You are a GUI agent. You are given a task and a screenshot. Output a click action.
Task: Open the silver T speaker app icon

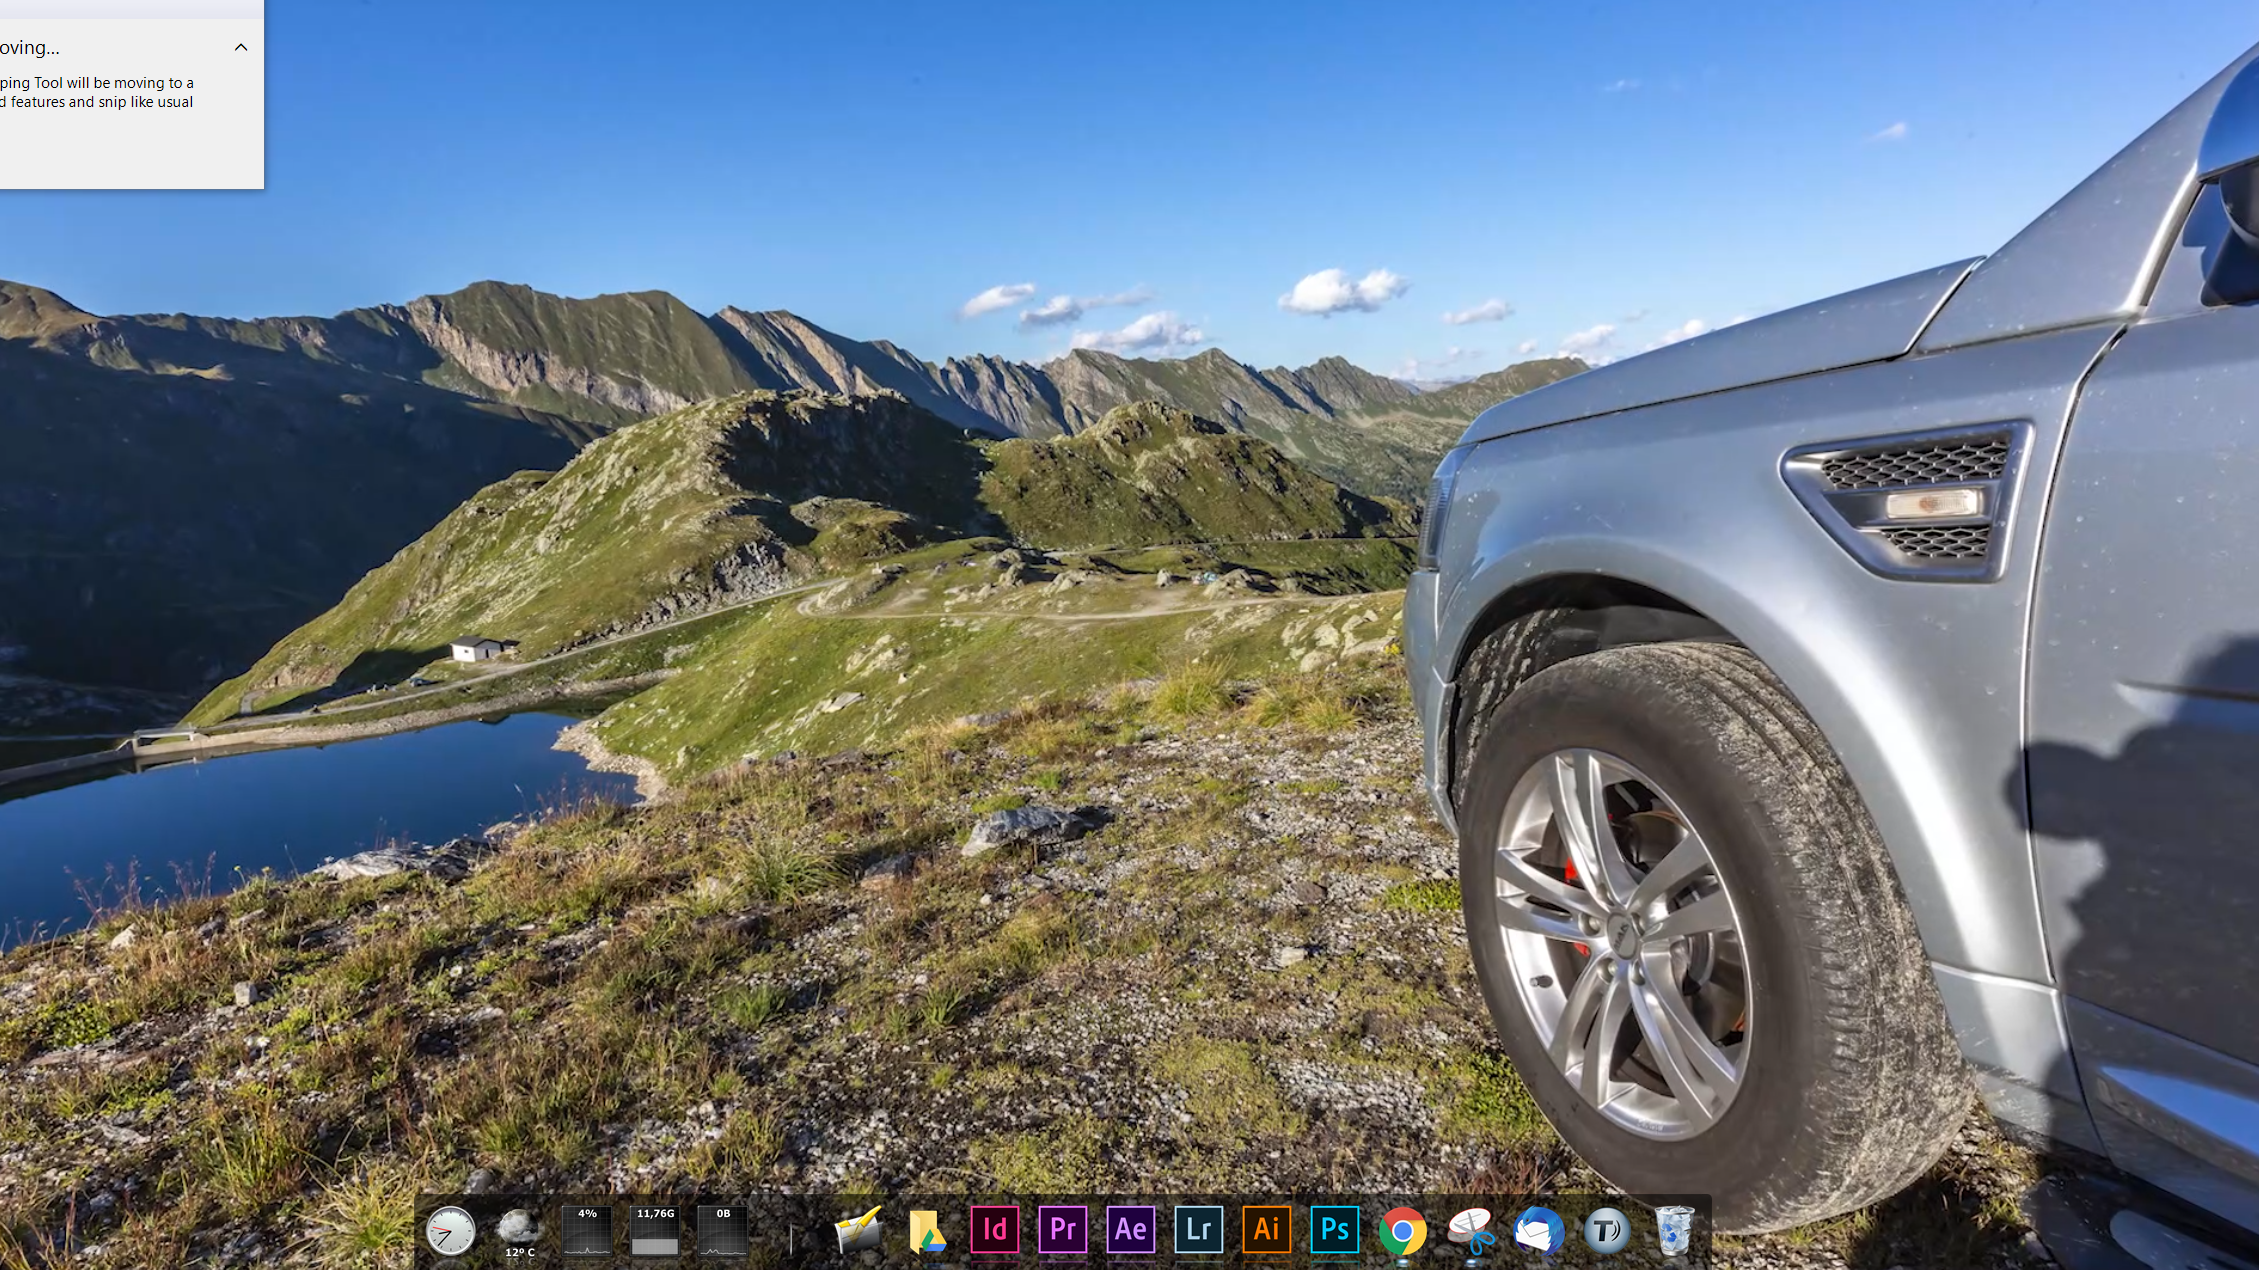coord(1606,1230)
